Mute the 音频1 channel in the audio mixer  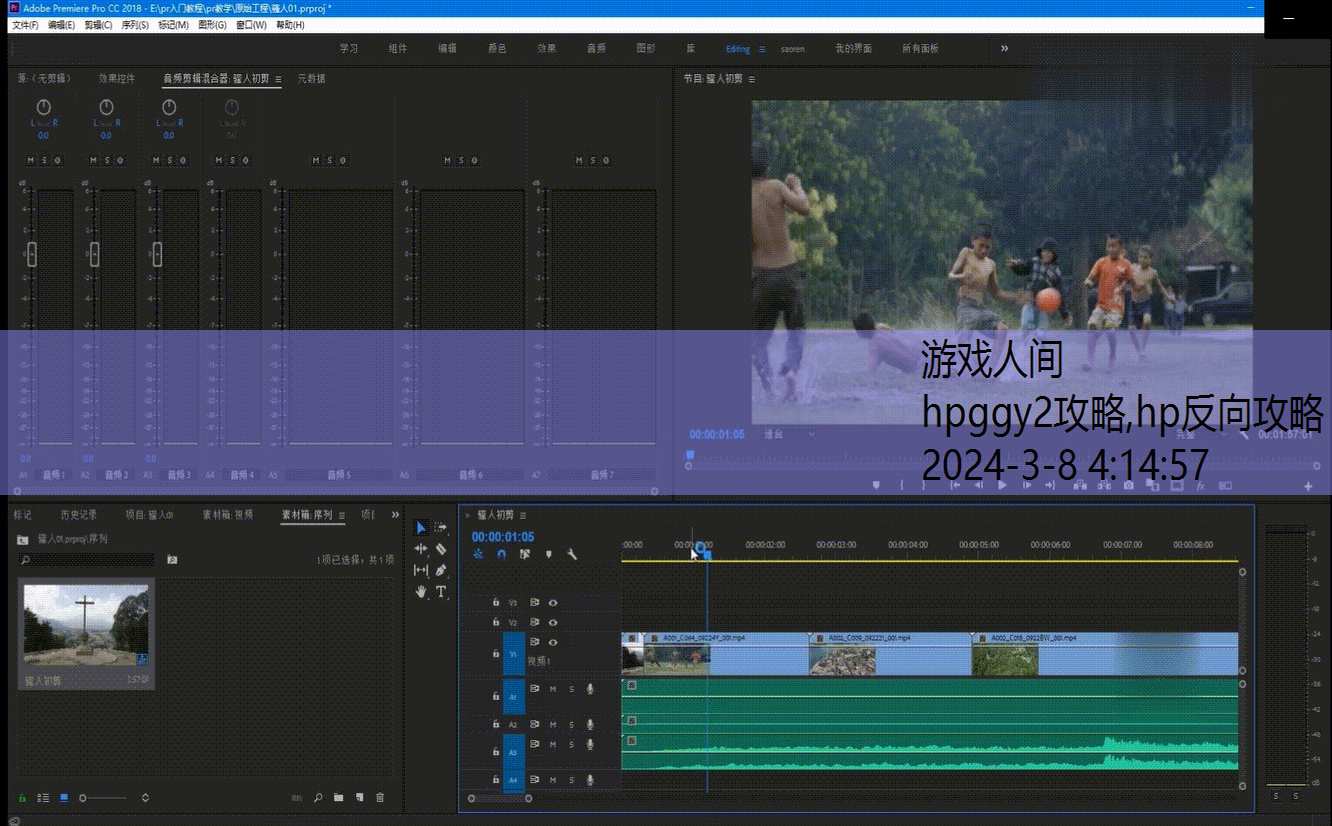pos(31,160)
